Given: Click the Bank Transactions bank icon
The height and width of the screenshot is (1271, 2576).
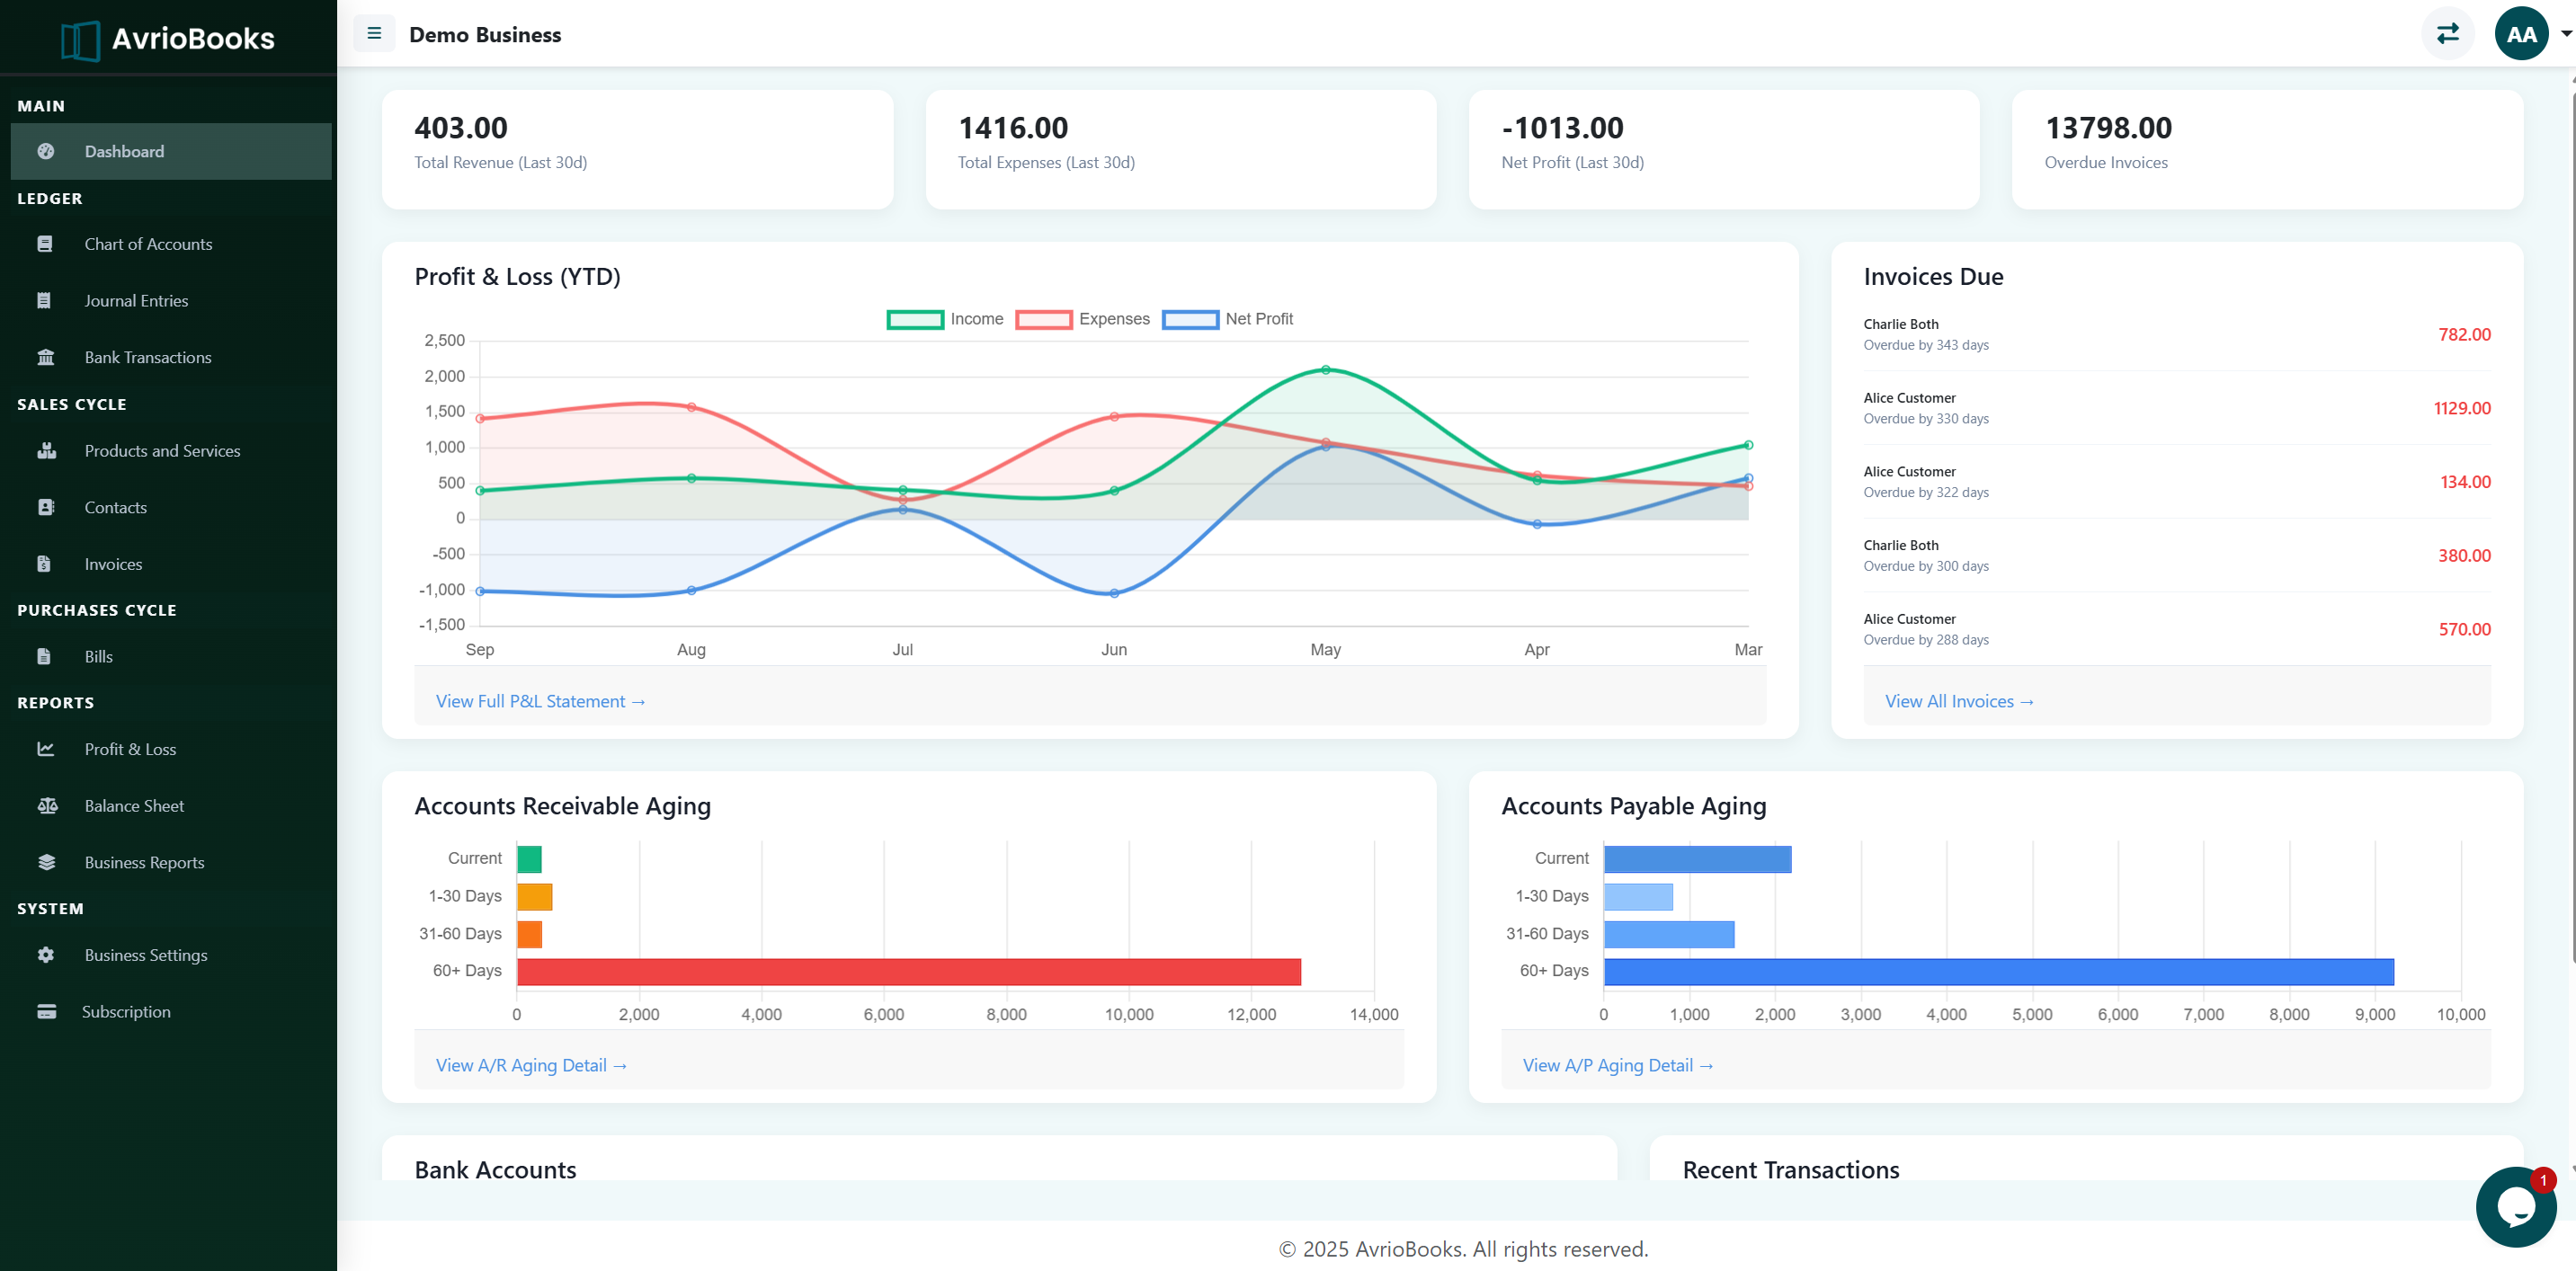Looking at the screenshot, I should [x=46, y=356].
